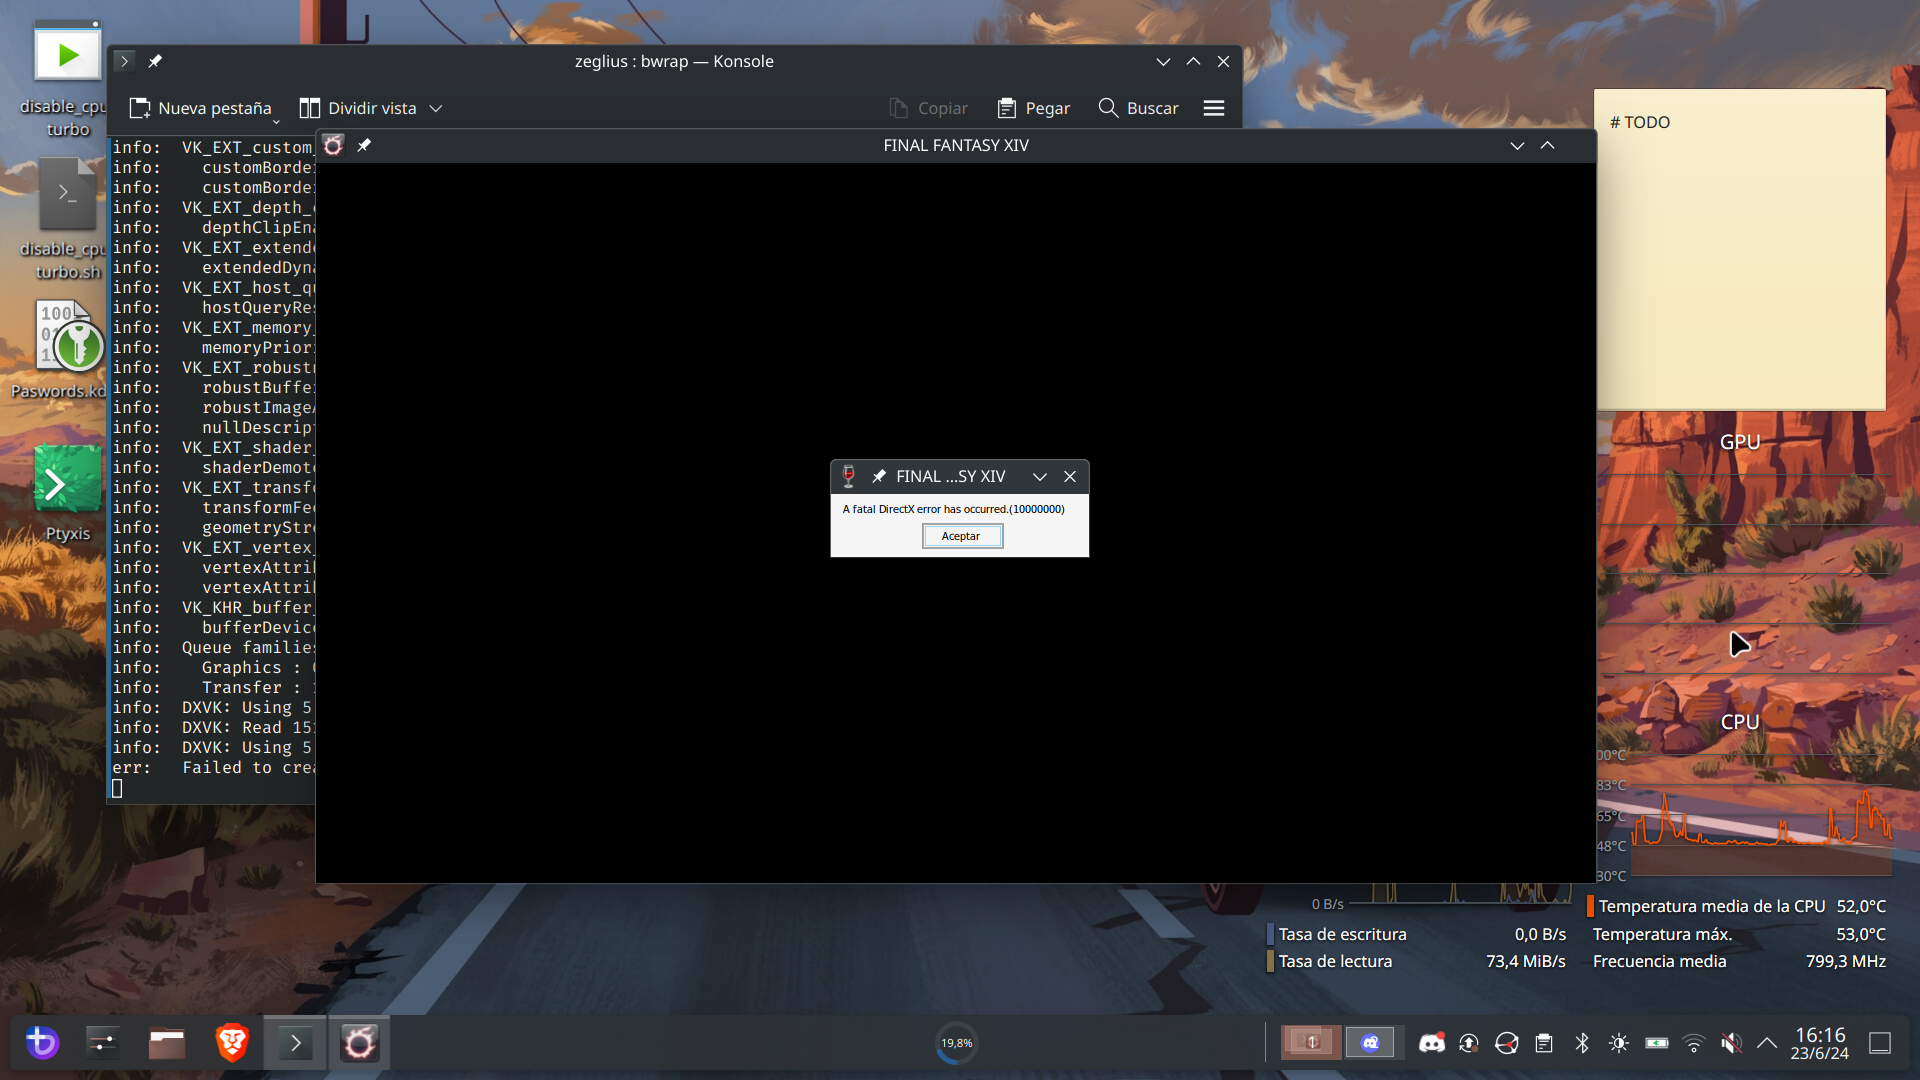Open the Discord tray icon
This screenshot has height=1080, width=1920.
point(1431,1043)
